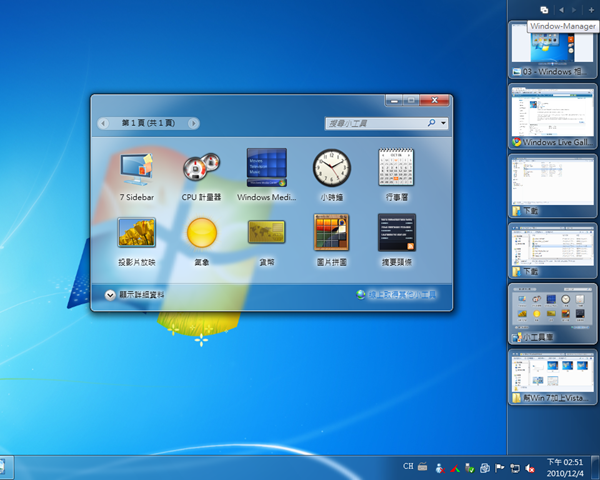Viewport: 600px width, 480px height.
Task: Select the calendar gadget icon
Action: [396, 167]
